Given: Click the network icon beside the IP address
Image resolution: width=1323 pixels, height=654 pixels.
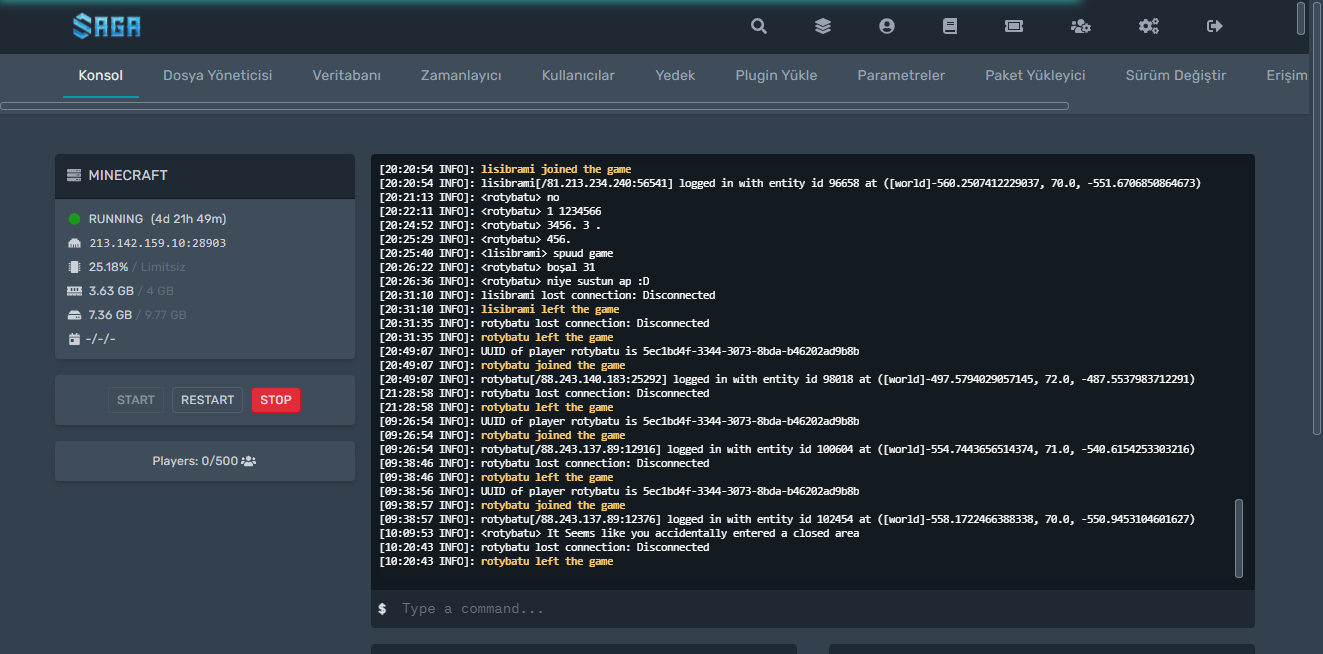Looking at the screenshot, I should coord(74,243).
